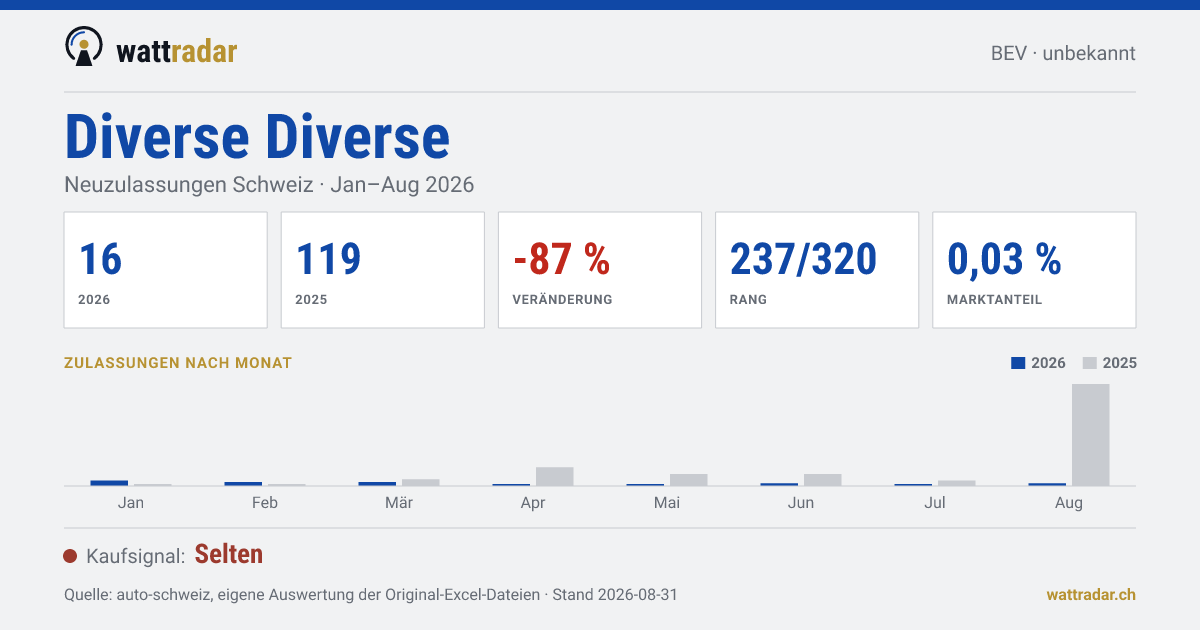1200x630 pixels.
Task: Click the 'RANG' card label
Action: coord(748,300)
